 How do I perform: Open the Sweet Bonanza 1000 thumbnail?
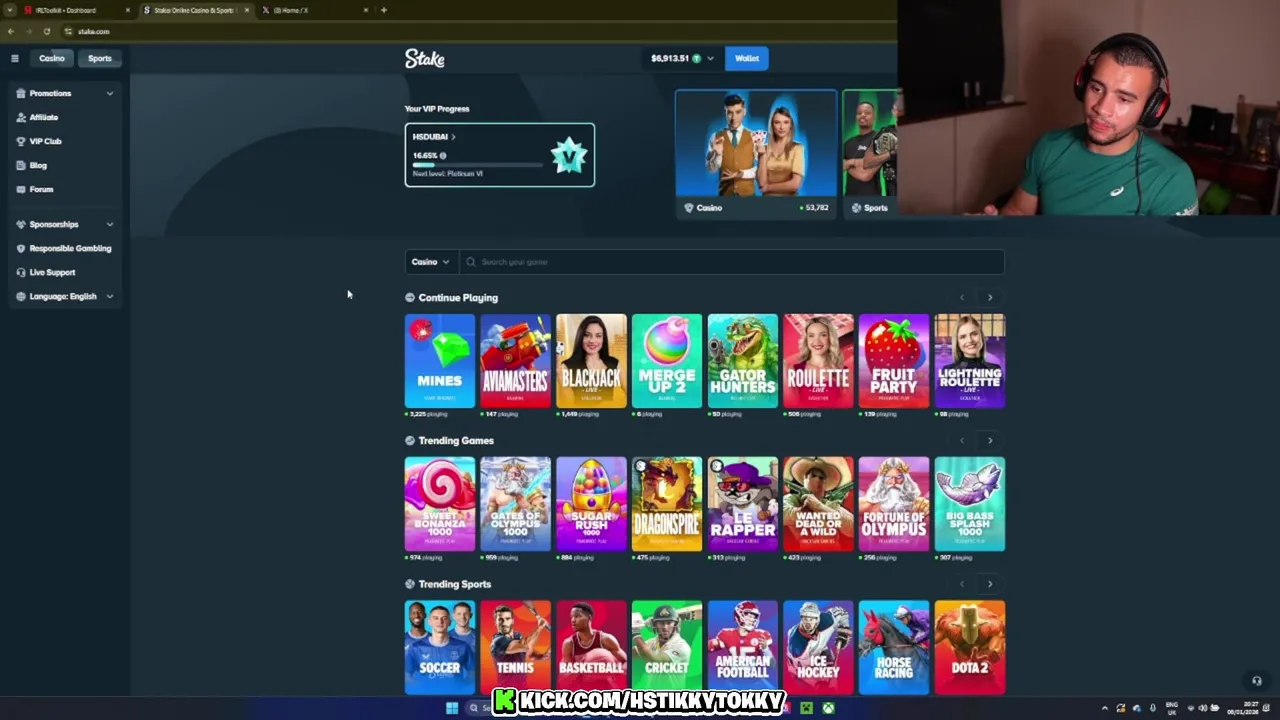tap(440, 504)
